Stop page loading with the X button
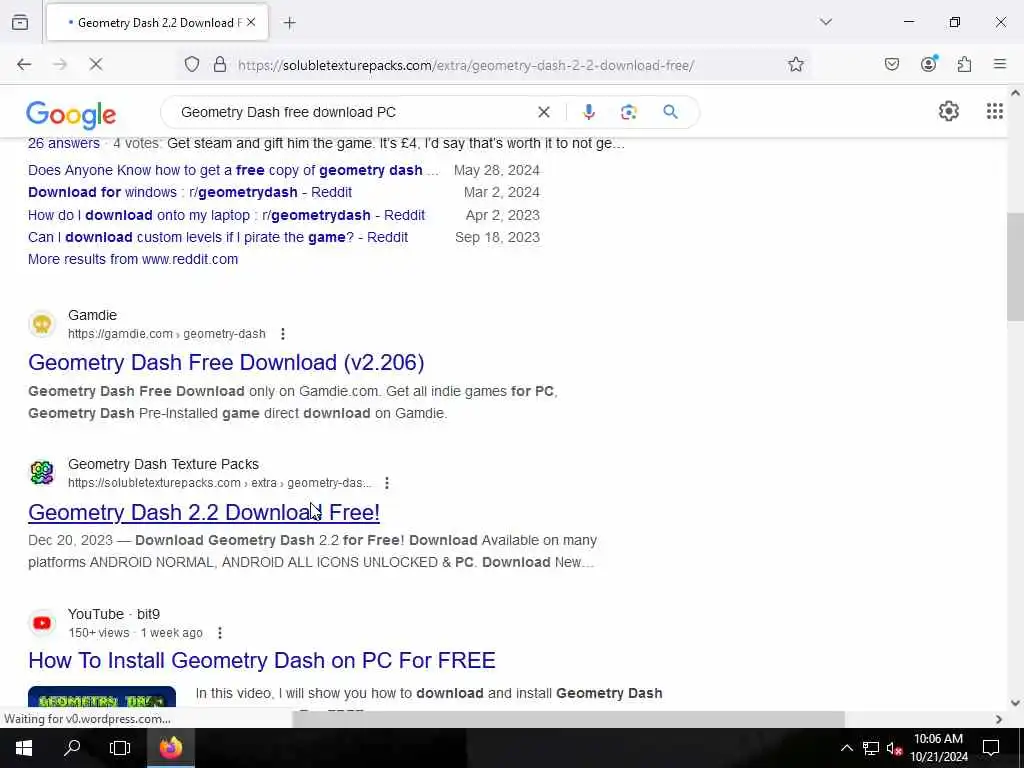 (96, 64)
